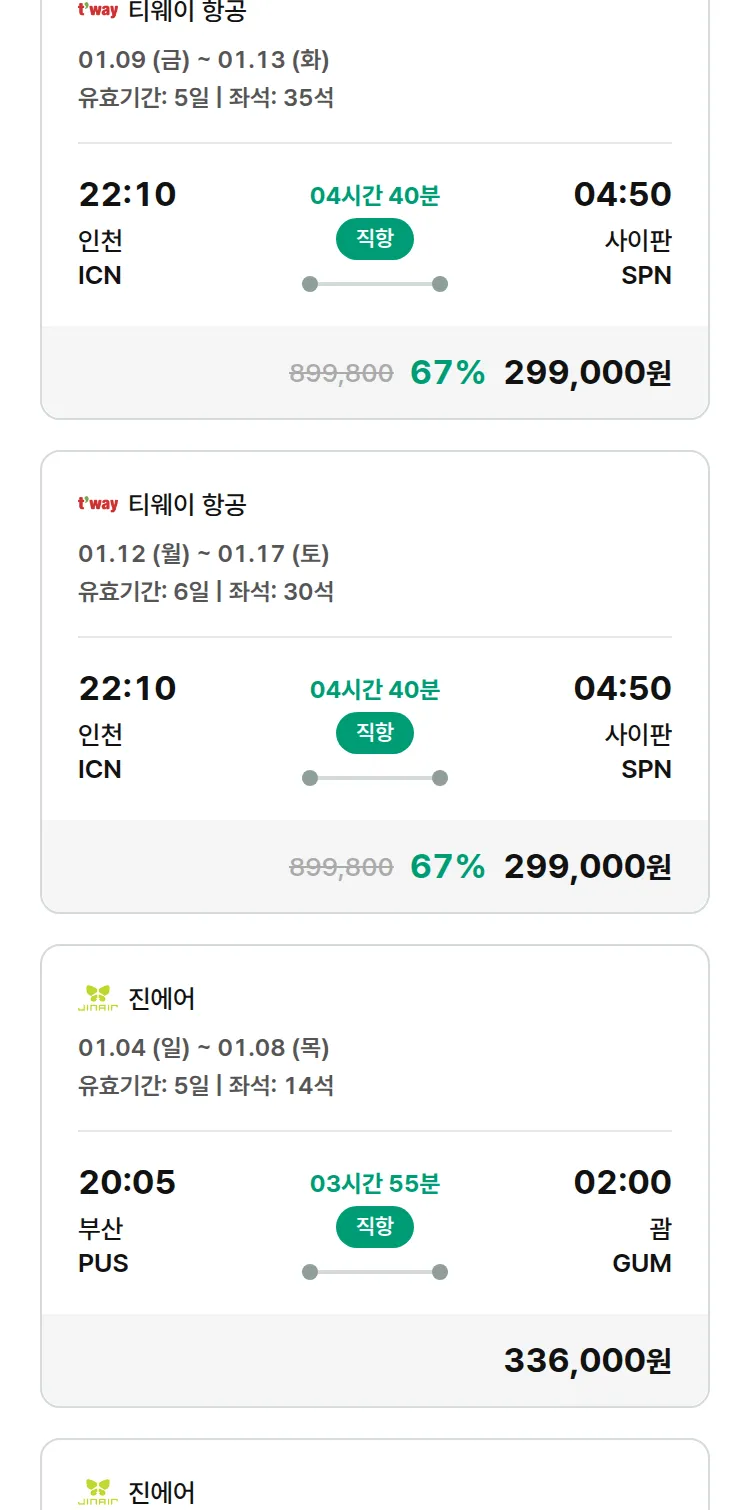Viewport: 750px width, 1510px height.
Task: Select the 336,000원 Jin Air fare
Action: [x=587, y=1360]
